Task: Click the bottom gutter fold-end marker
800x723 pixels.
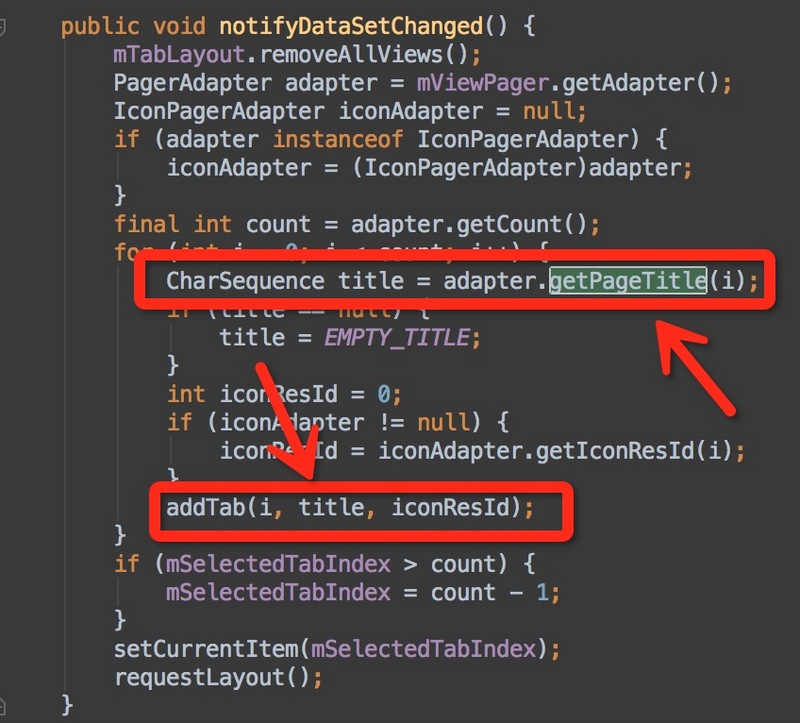Action: coord(2,706)
